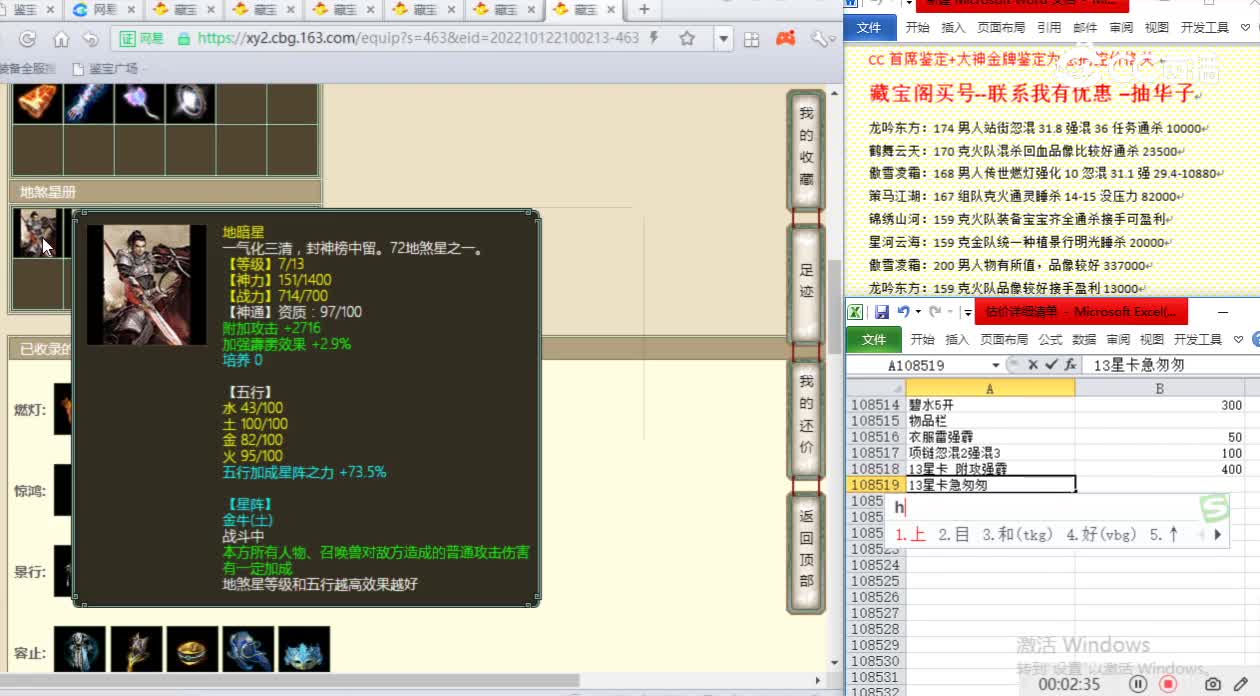
Task: Click the 容止 white-robed figure icon
Action: pyautogui.click(x=79, y=651)
